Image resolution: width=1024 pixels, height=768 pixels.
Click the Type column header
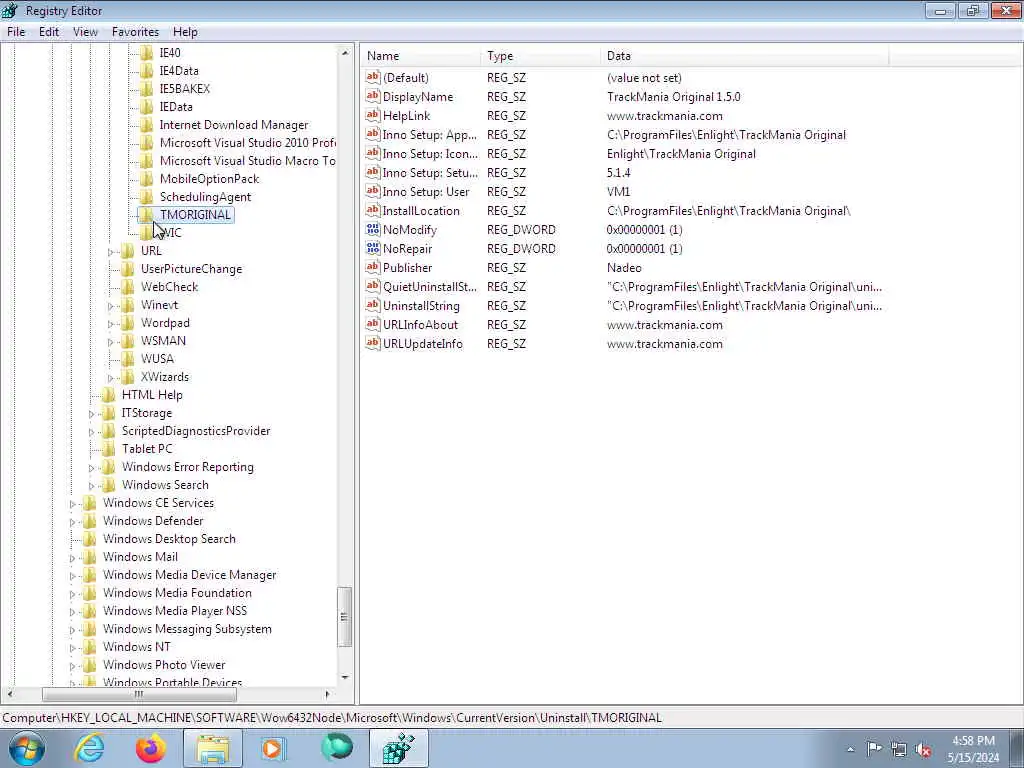(541, 56)
